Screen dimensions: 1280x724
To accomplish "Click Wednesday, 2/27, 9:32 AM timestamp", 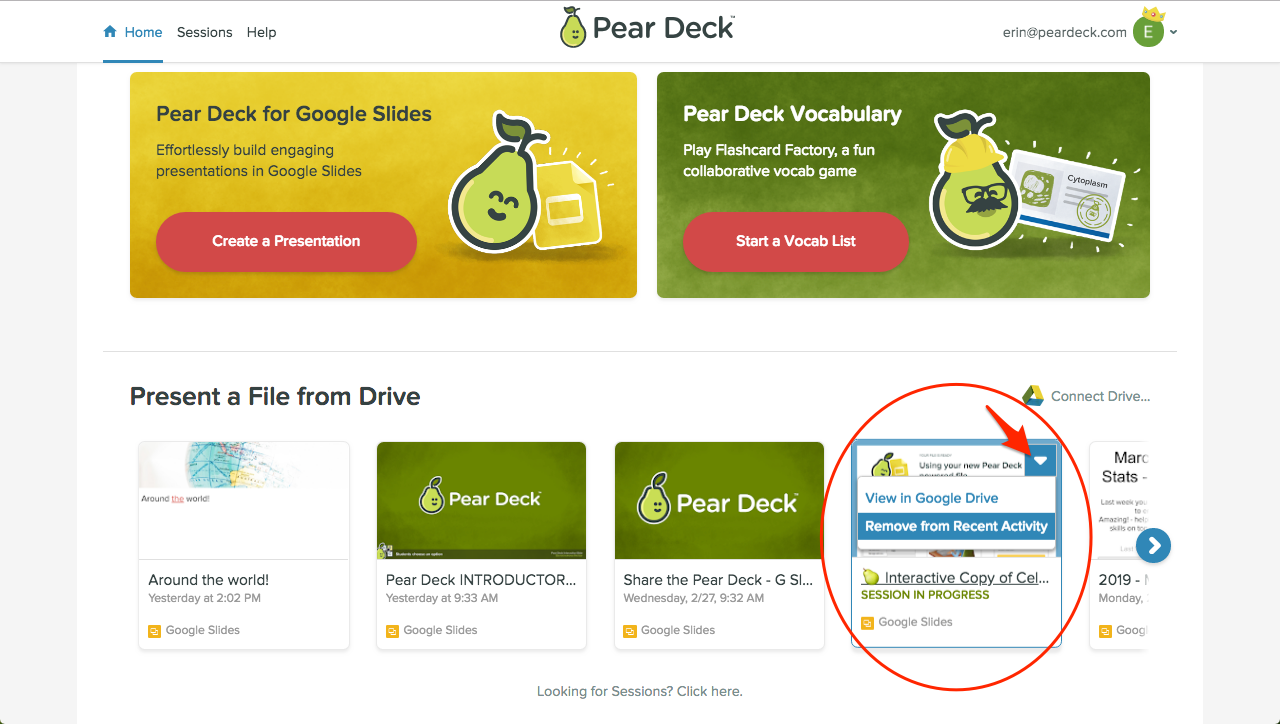I will [x=693, y=598].
